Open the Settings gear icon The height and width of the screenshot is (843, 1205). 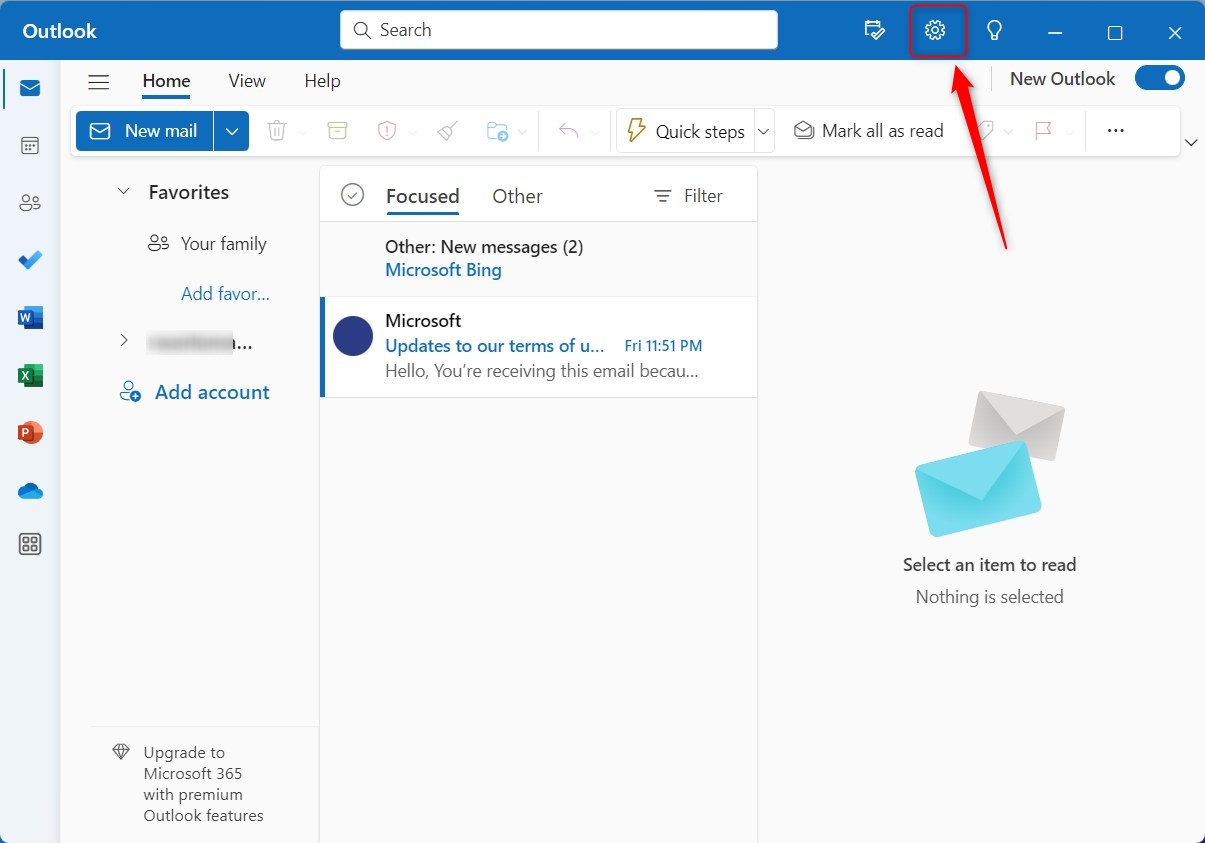click(x=937, y=30)
